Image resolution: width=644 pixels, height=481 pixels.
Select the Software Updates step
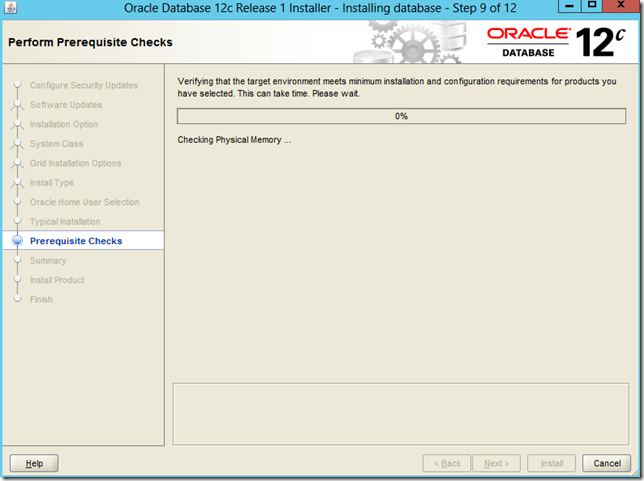tap(66, 105)
